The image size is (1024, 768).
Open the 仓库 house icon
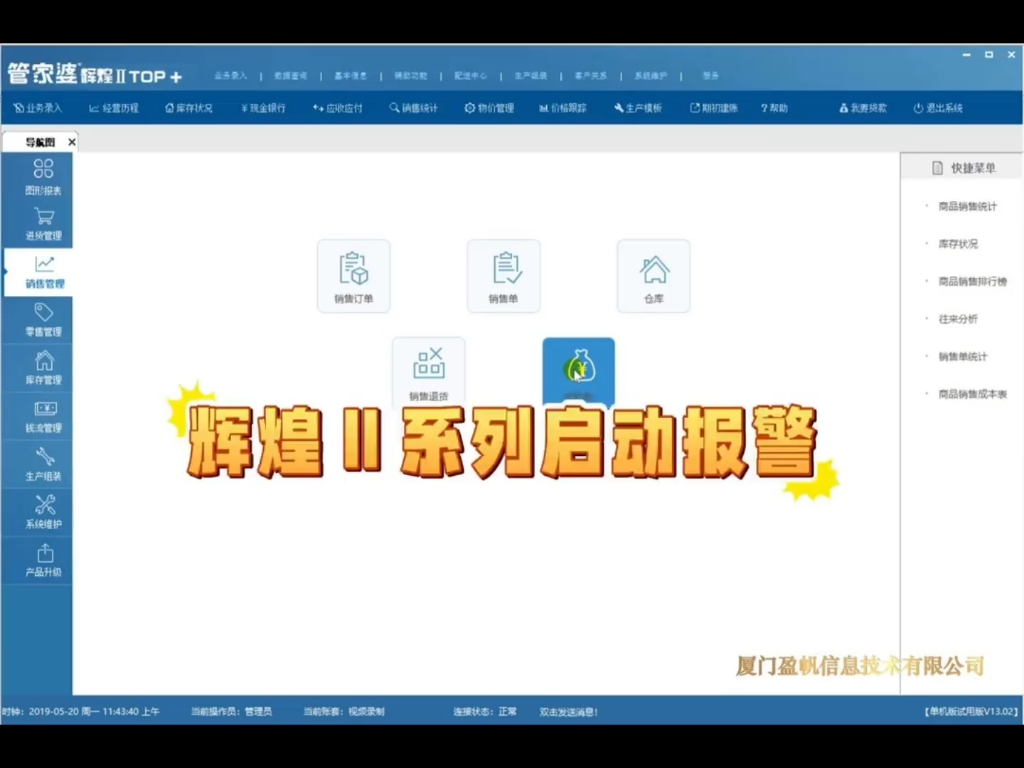[654, 276]
